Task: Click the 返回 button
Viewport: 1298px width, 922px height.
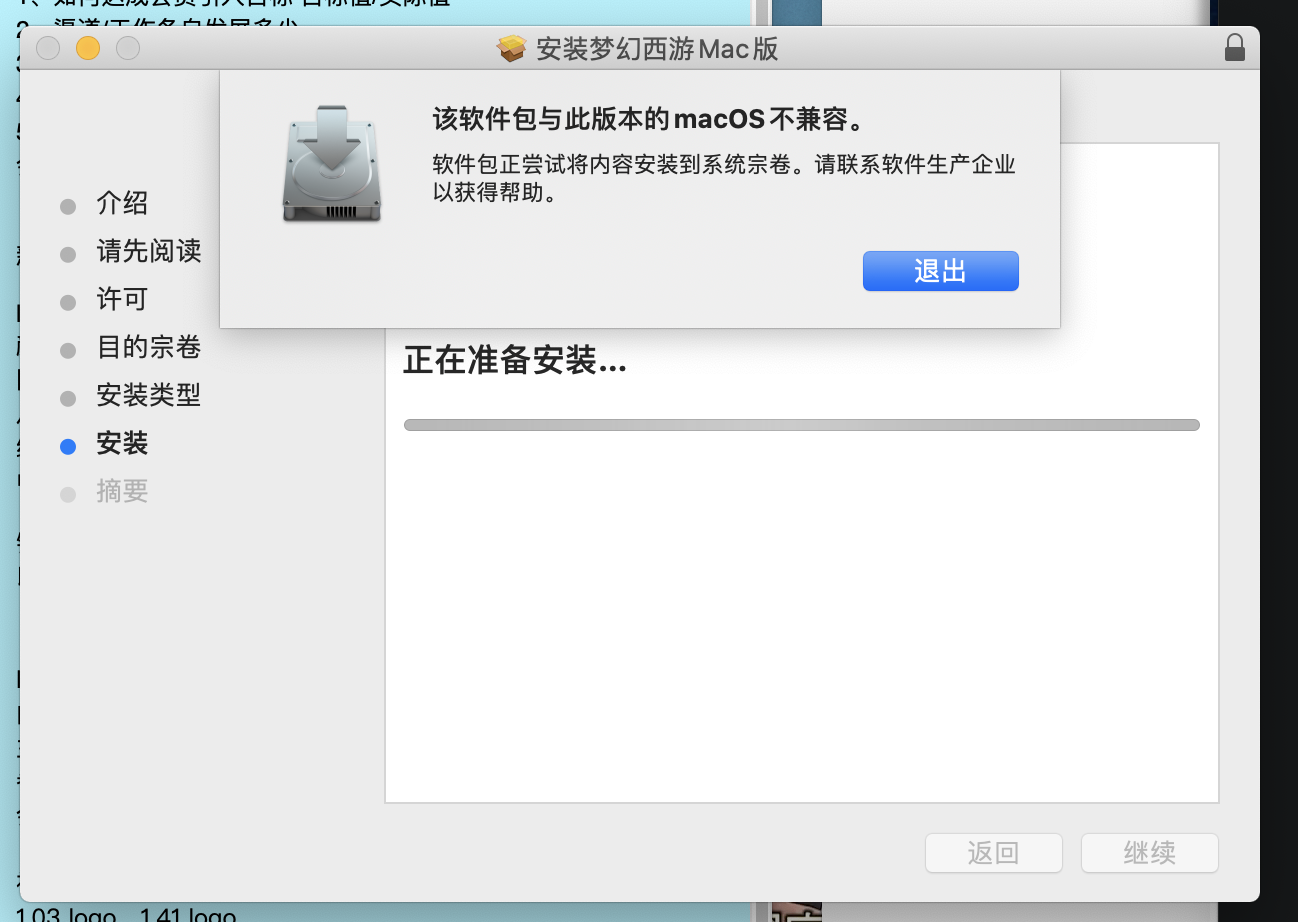Action: coord(994,853)
